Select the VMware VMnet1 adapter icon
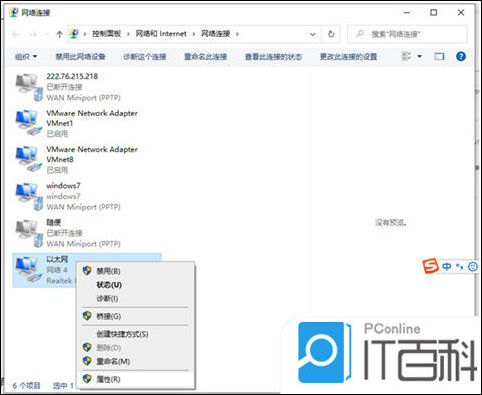 pos(29,123)
